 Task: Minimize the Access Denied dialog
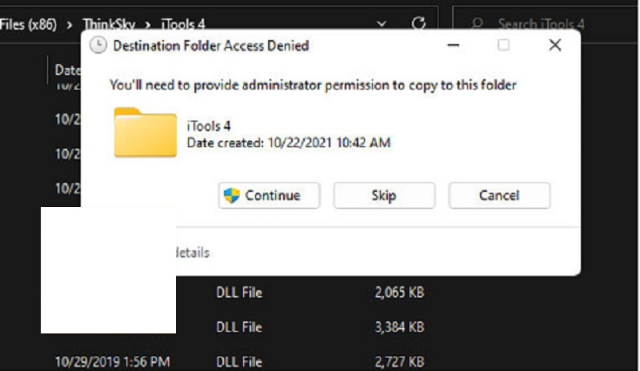click(x=453, y=45)
